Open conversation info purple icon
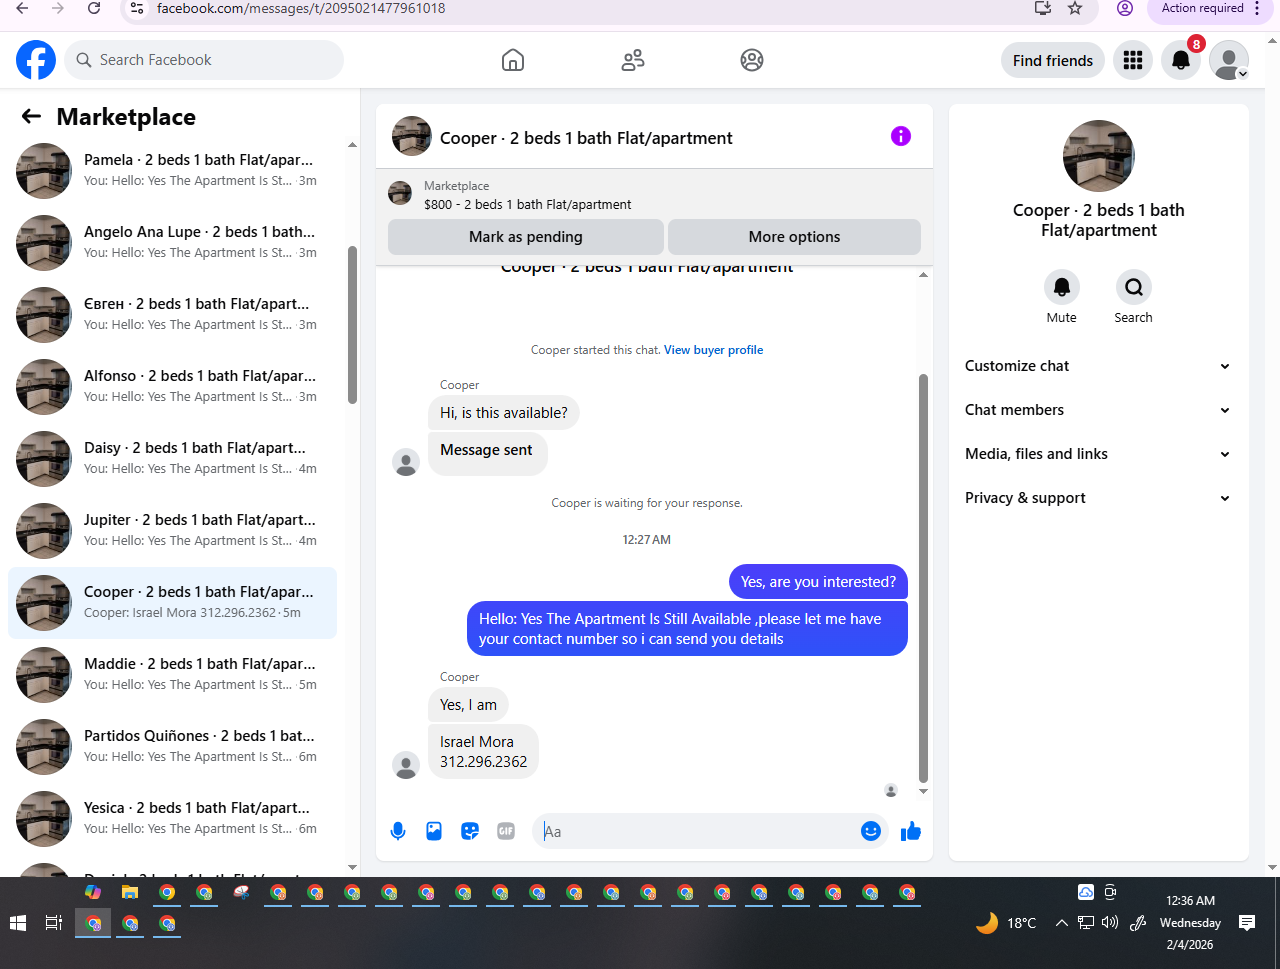1280x969 pixels. pos(901,136)
